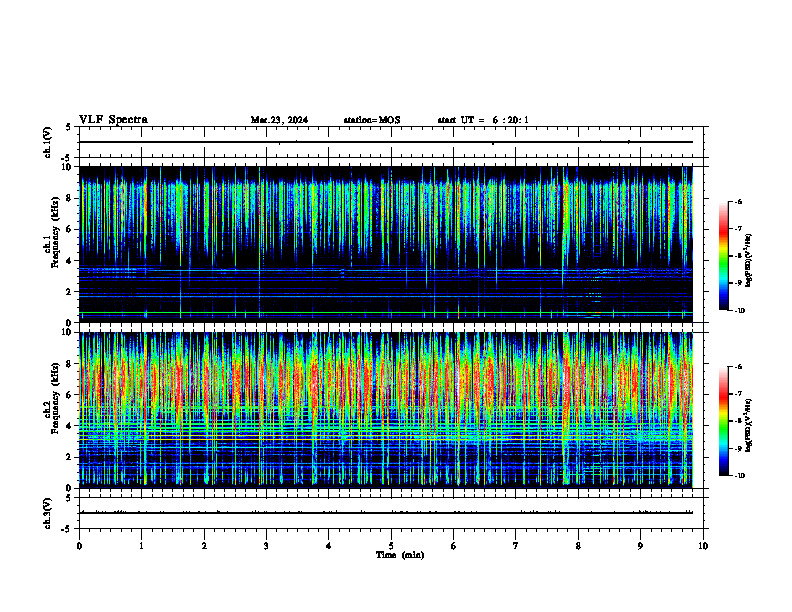Click the "Time (min)" axis label
Screen dimensions: 792x612
coord(400,555)
